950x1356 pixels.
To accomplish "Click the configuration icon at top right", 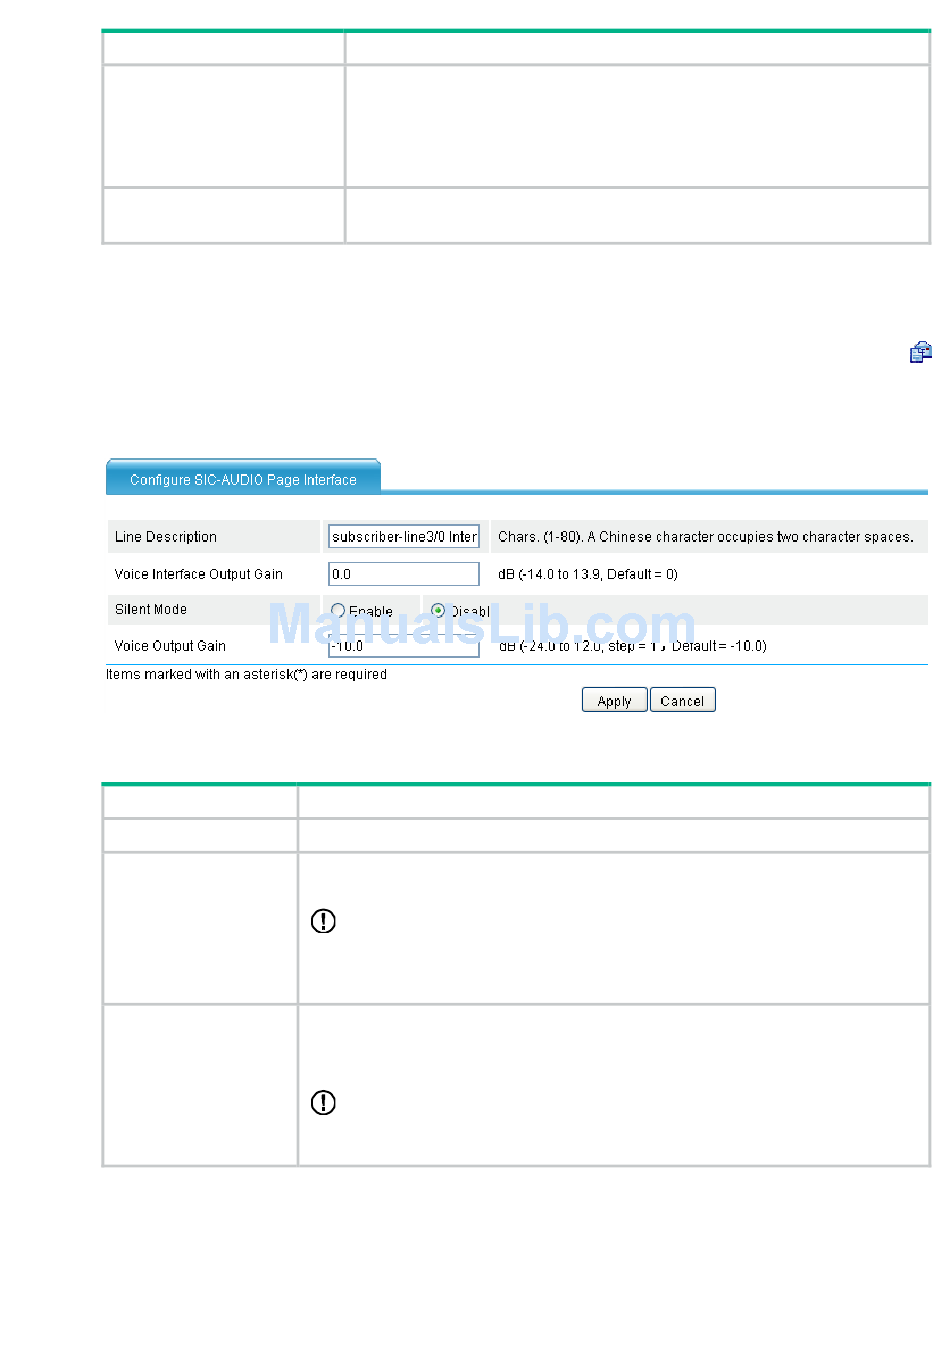I will [920, 352].
